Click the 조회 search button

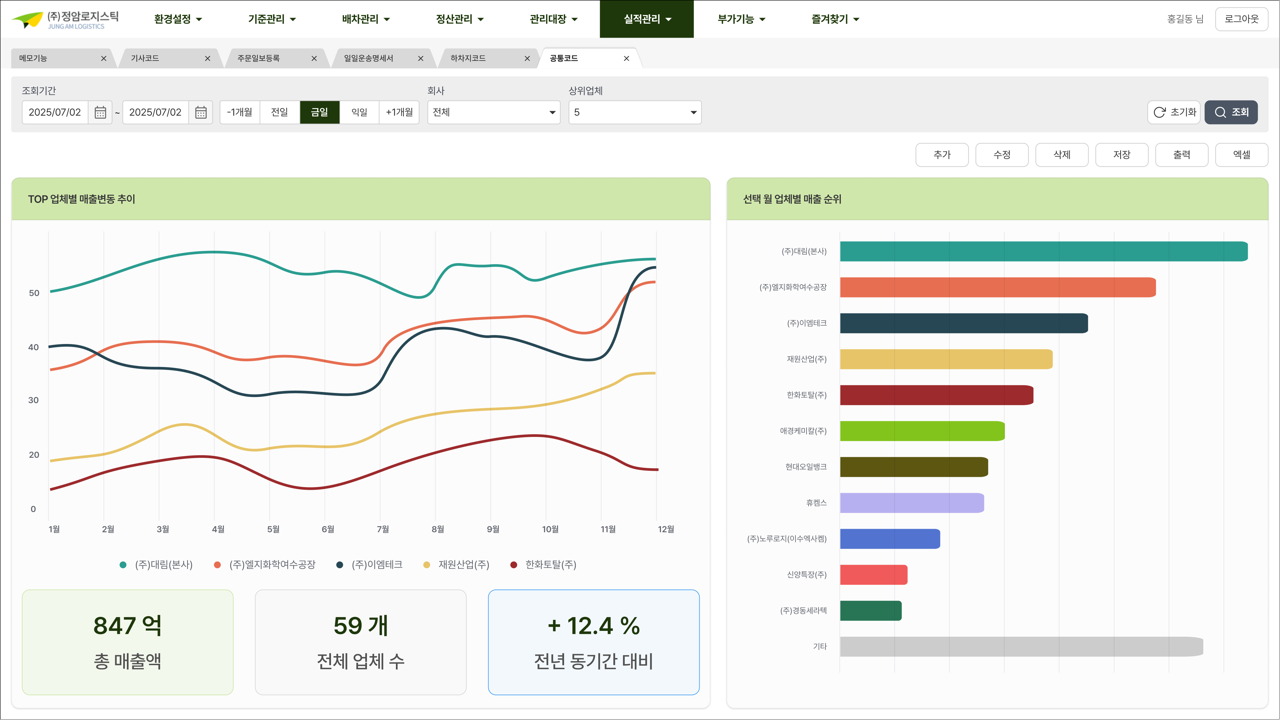pos(1231,112)
